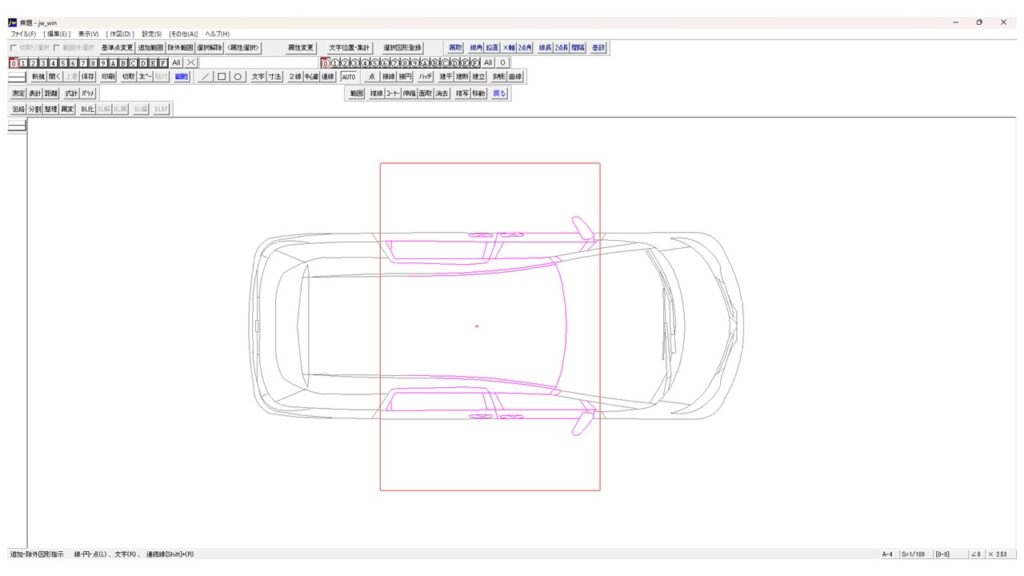Screen dimensions: 1024x576
Task: Click the ×2.53 zoom magnification indicator
Action: (x=1001, y=554)
